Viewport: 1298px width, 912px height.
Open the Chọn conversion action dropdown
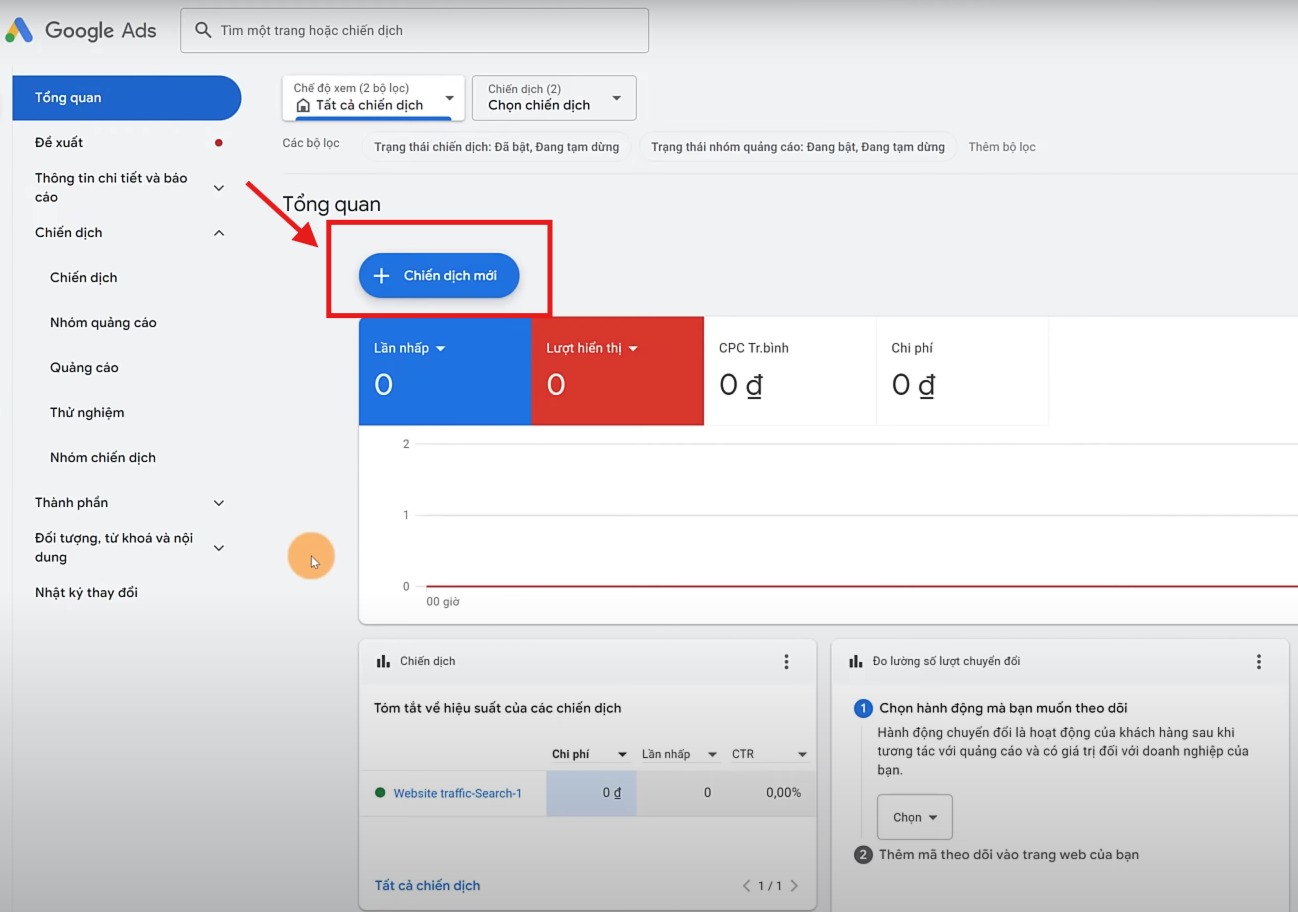point(913,816)
